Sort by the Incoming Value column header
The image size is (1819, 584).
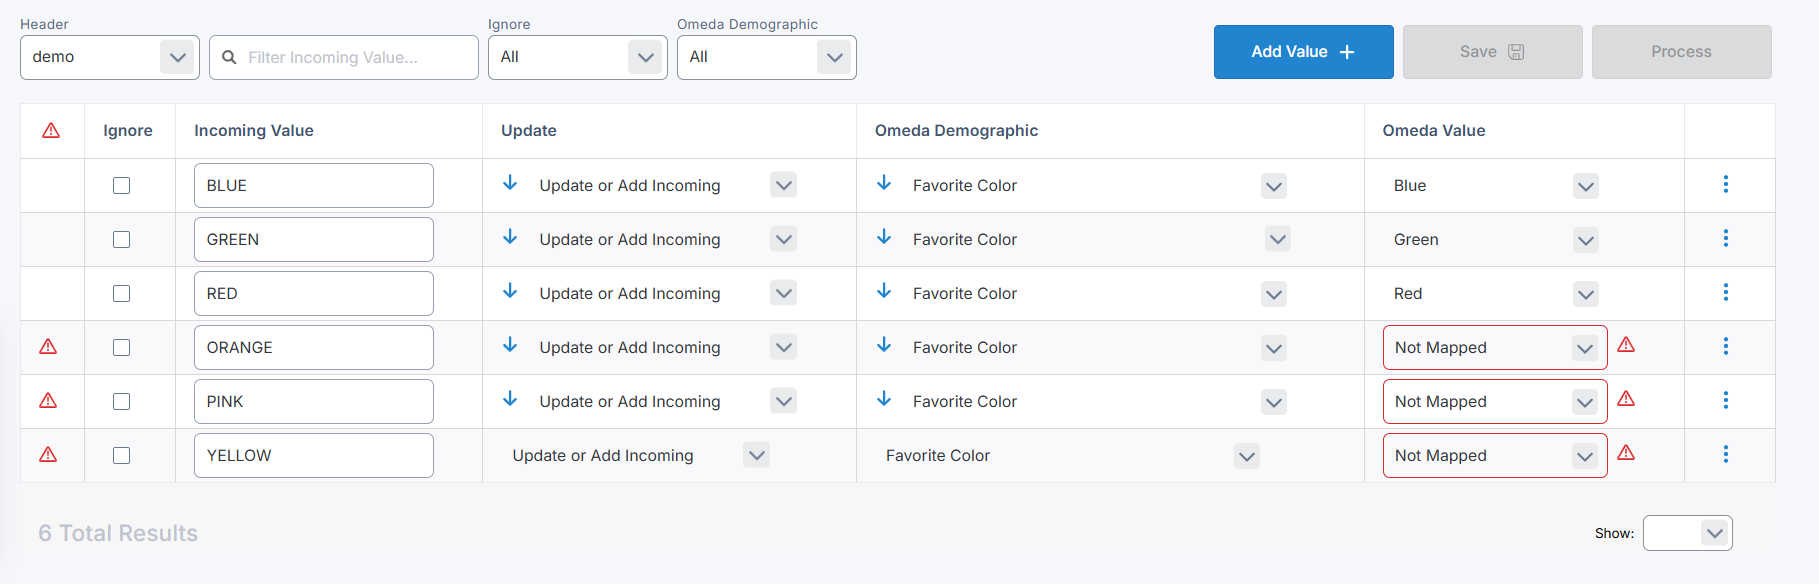pos(254,131)
